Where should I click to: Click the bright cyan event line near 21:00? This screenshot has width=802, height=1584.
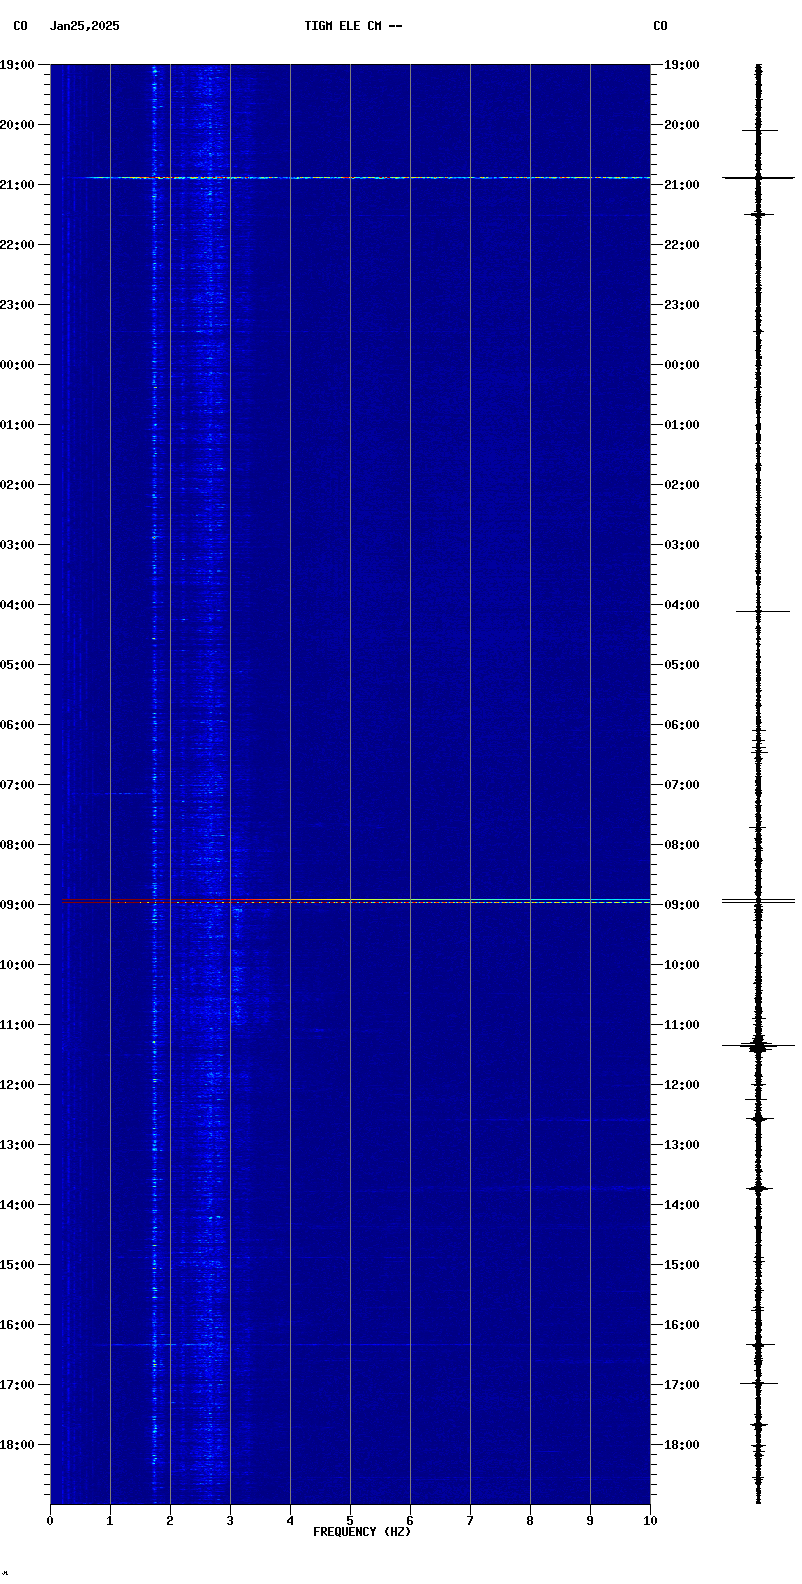(350, 178)
